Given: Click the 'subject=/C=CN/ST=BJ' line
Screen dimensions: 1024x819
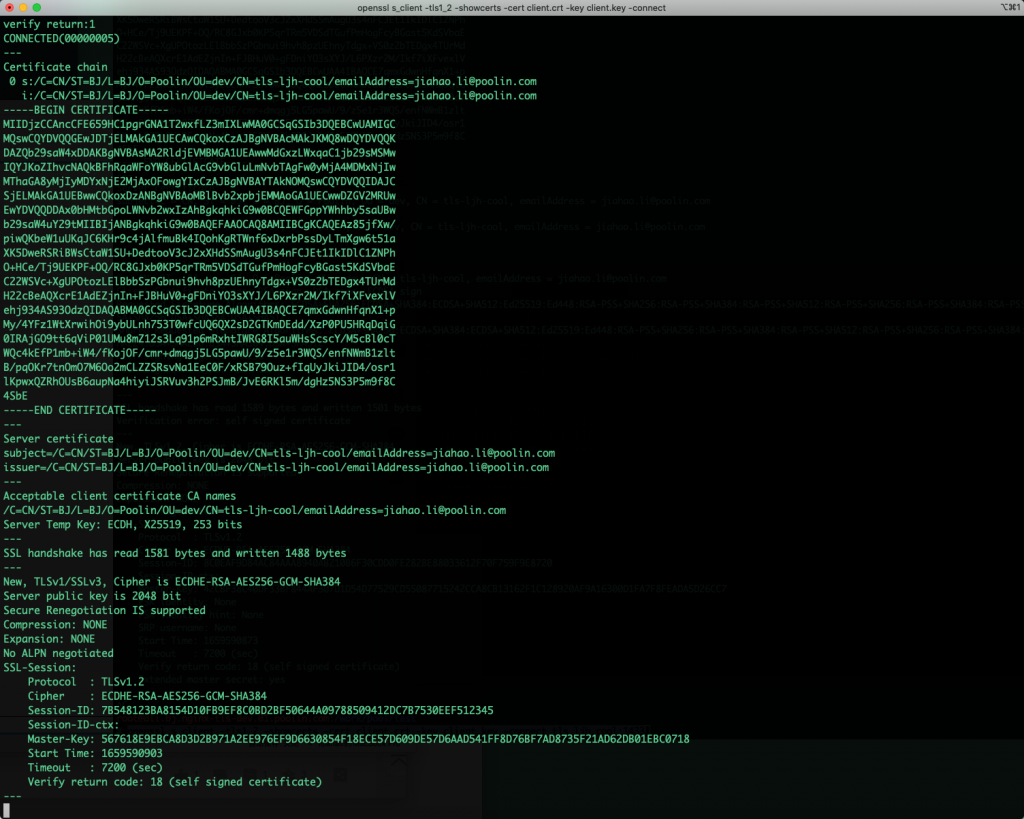Looking at the screenshot, I should coord(279,453).
